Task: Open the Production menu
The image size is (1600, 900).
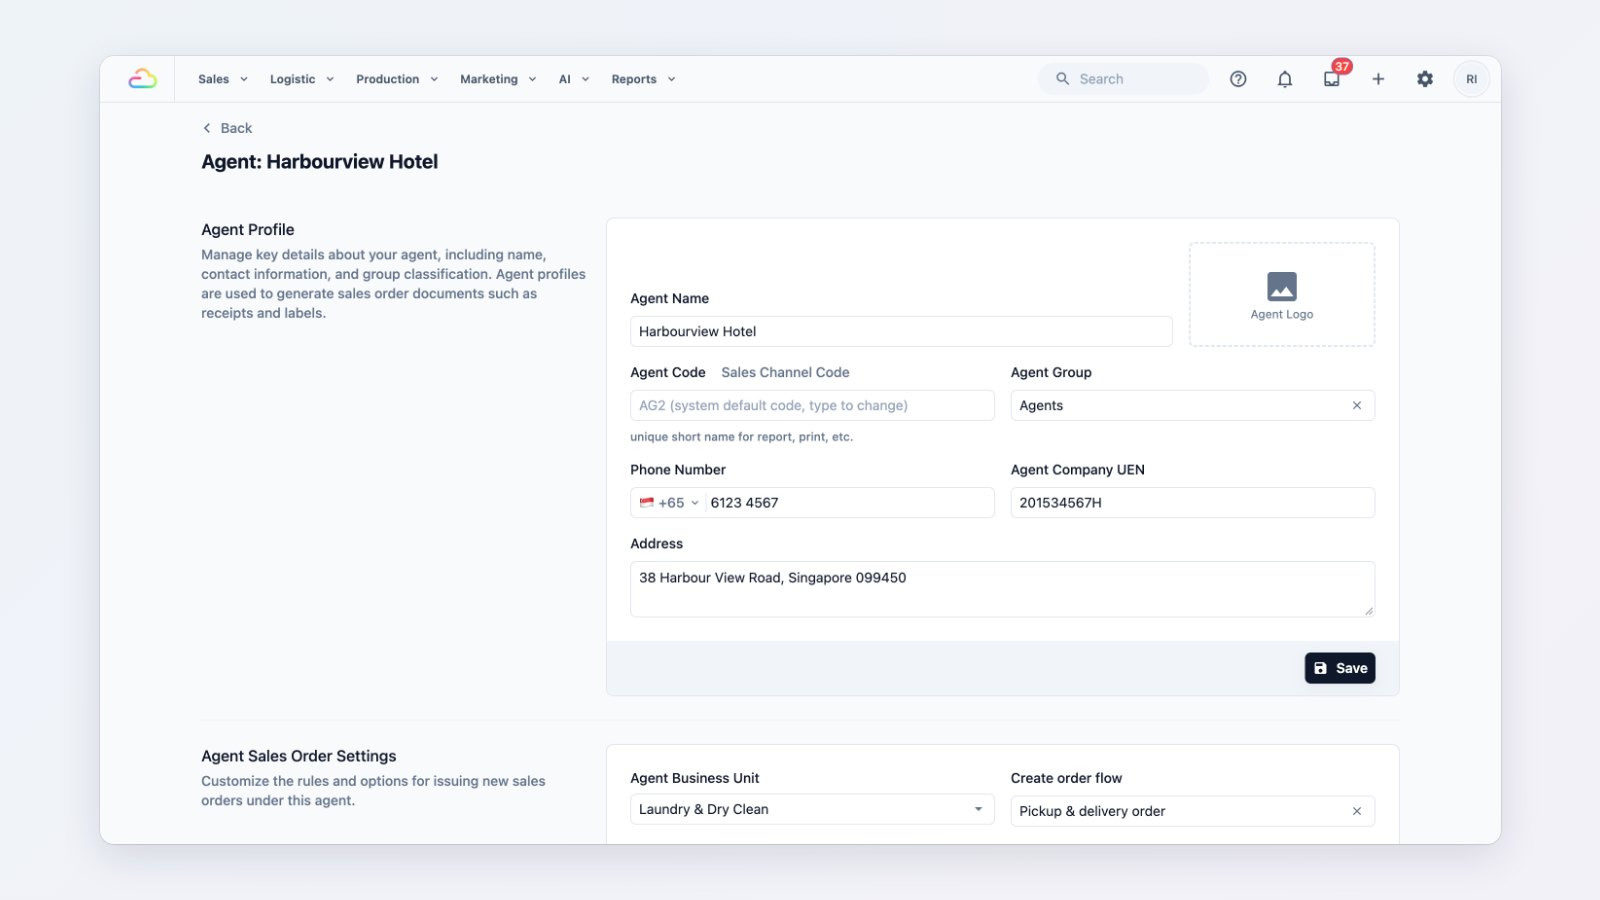Action: point(397,79)
